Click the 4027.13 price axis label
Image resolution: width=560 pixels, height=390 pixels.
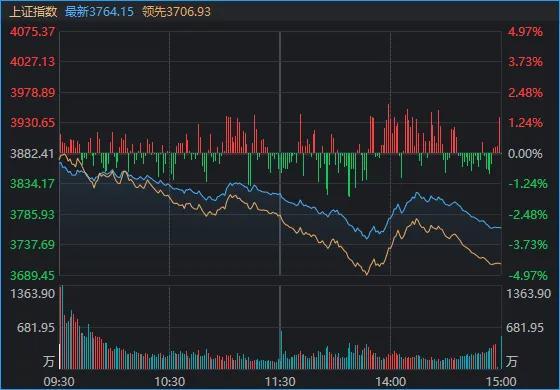[x=32, y=62]
